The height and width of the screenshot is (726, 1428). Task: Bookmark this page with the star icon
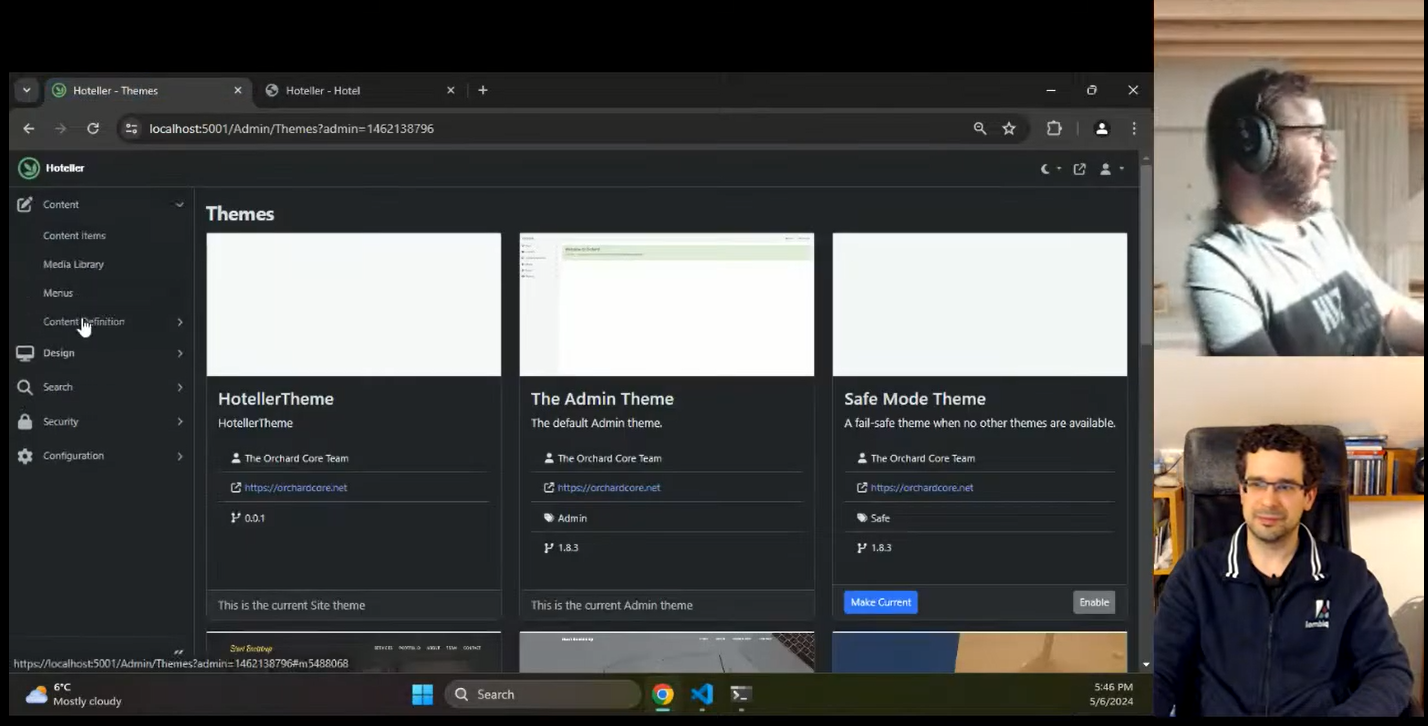pos(1009,128)
